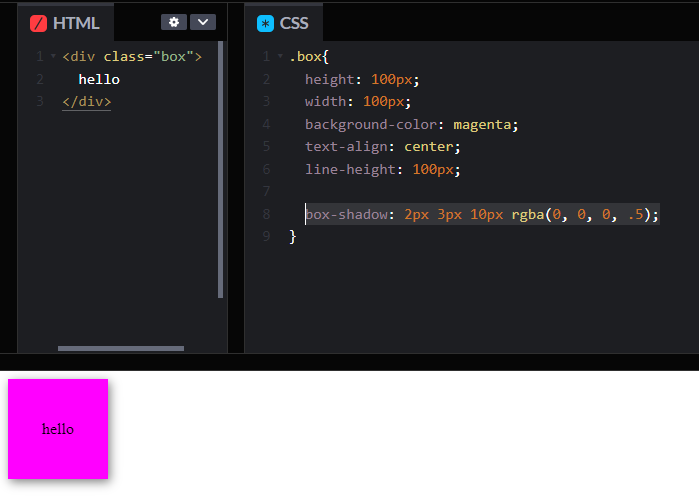Collapse the div fold arrow in HTML line 1
Viewport: 699px width, 504px height.
pyautogui.click(x=53, y=56)
